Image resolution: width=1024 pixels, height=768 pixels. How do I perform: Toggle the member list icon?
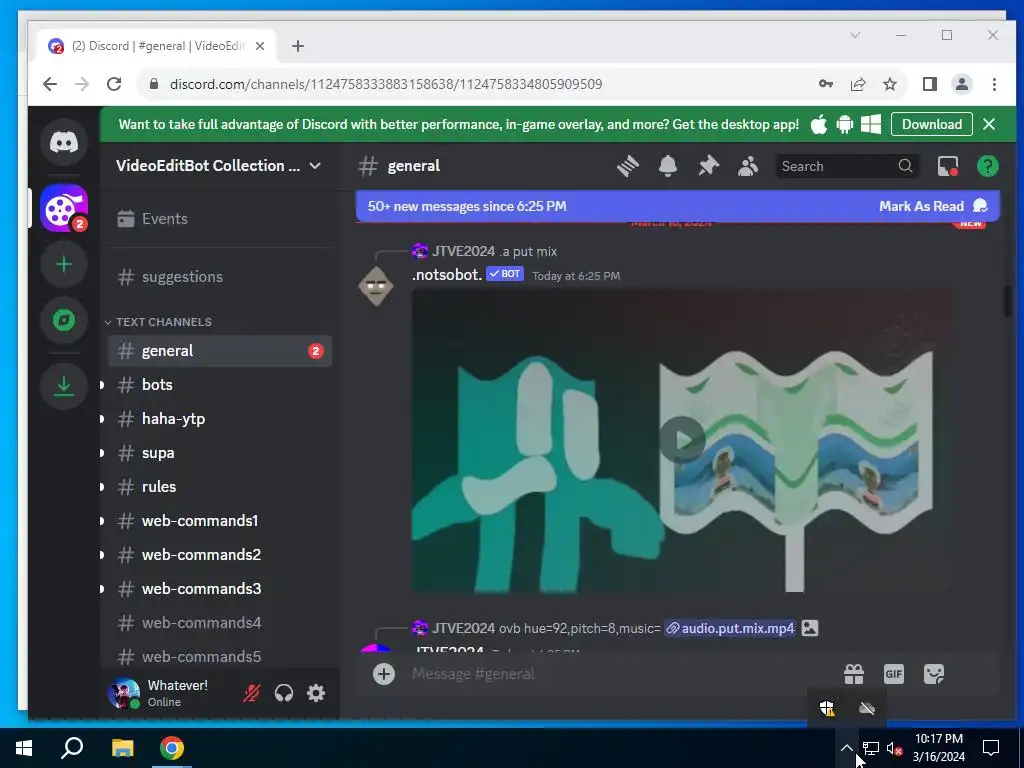tap(748, 167)
